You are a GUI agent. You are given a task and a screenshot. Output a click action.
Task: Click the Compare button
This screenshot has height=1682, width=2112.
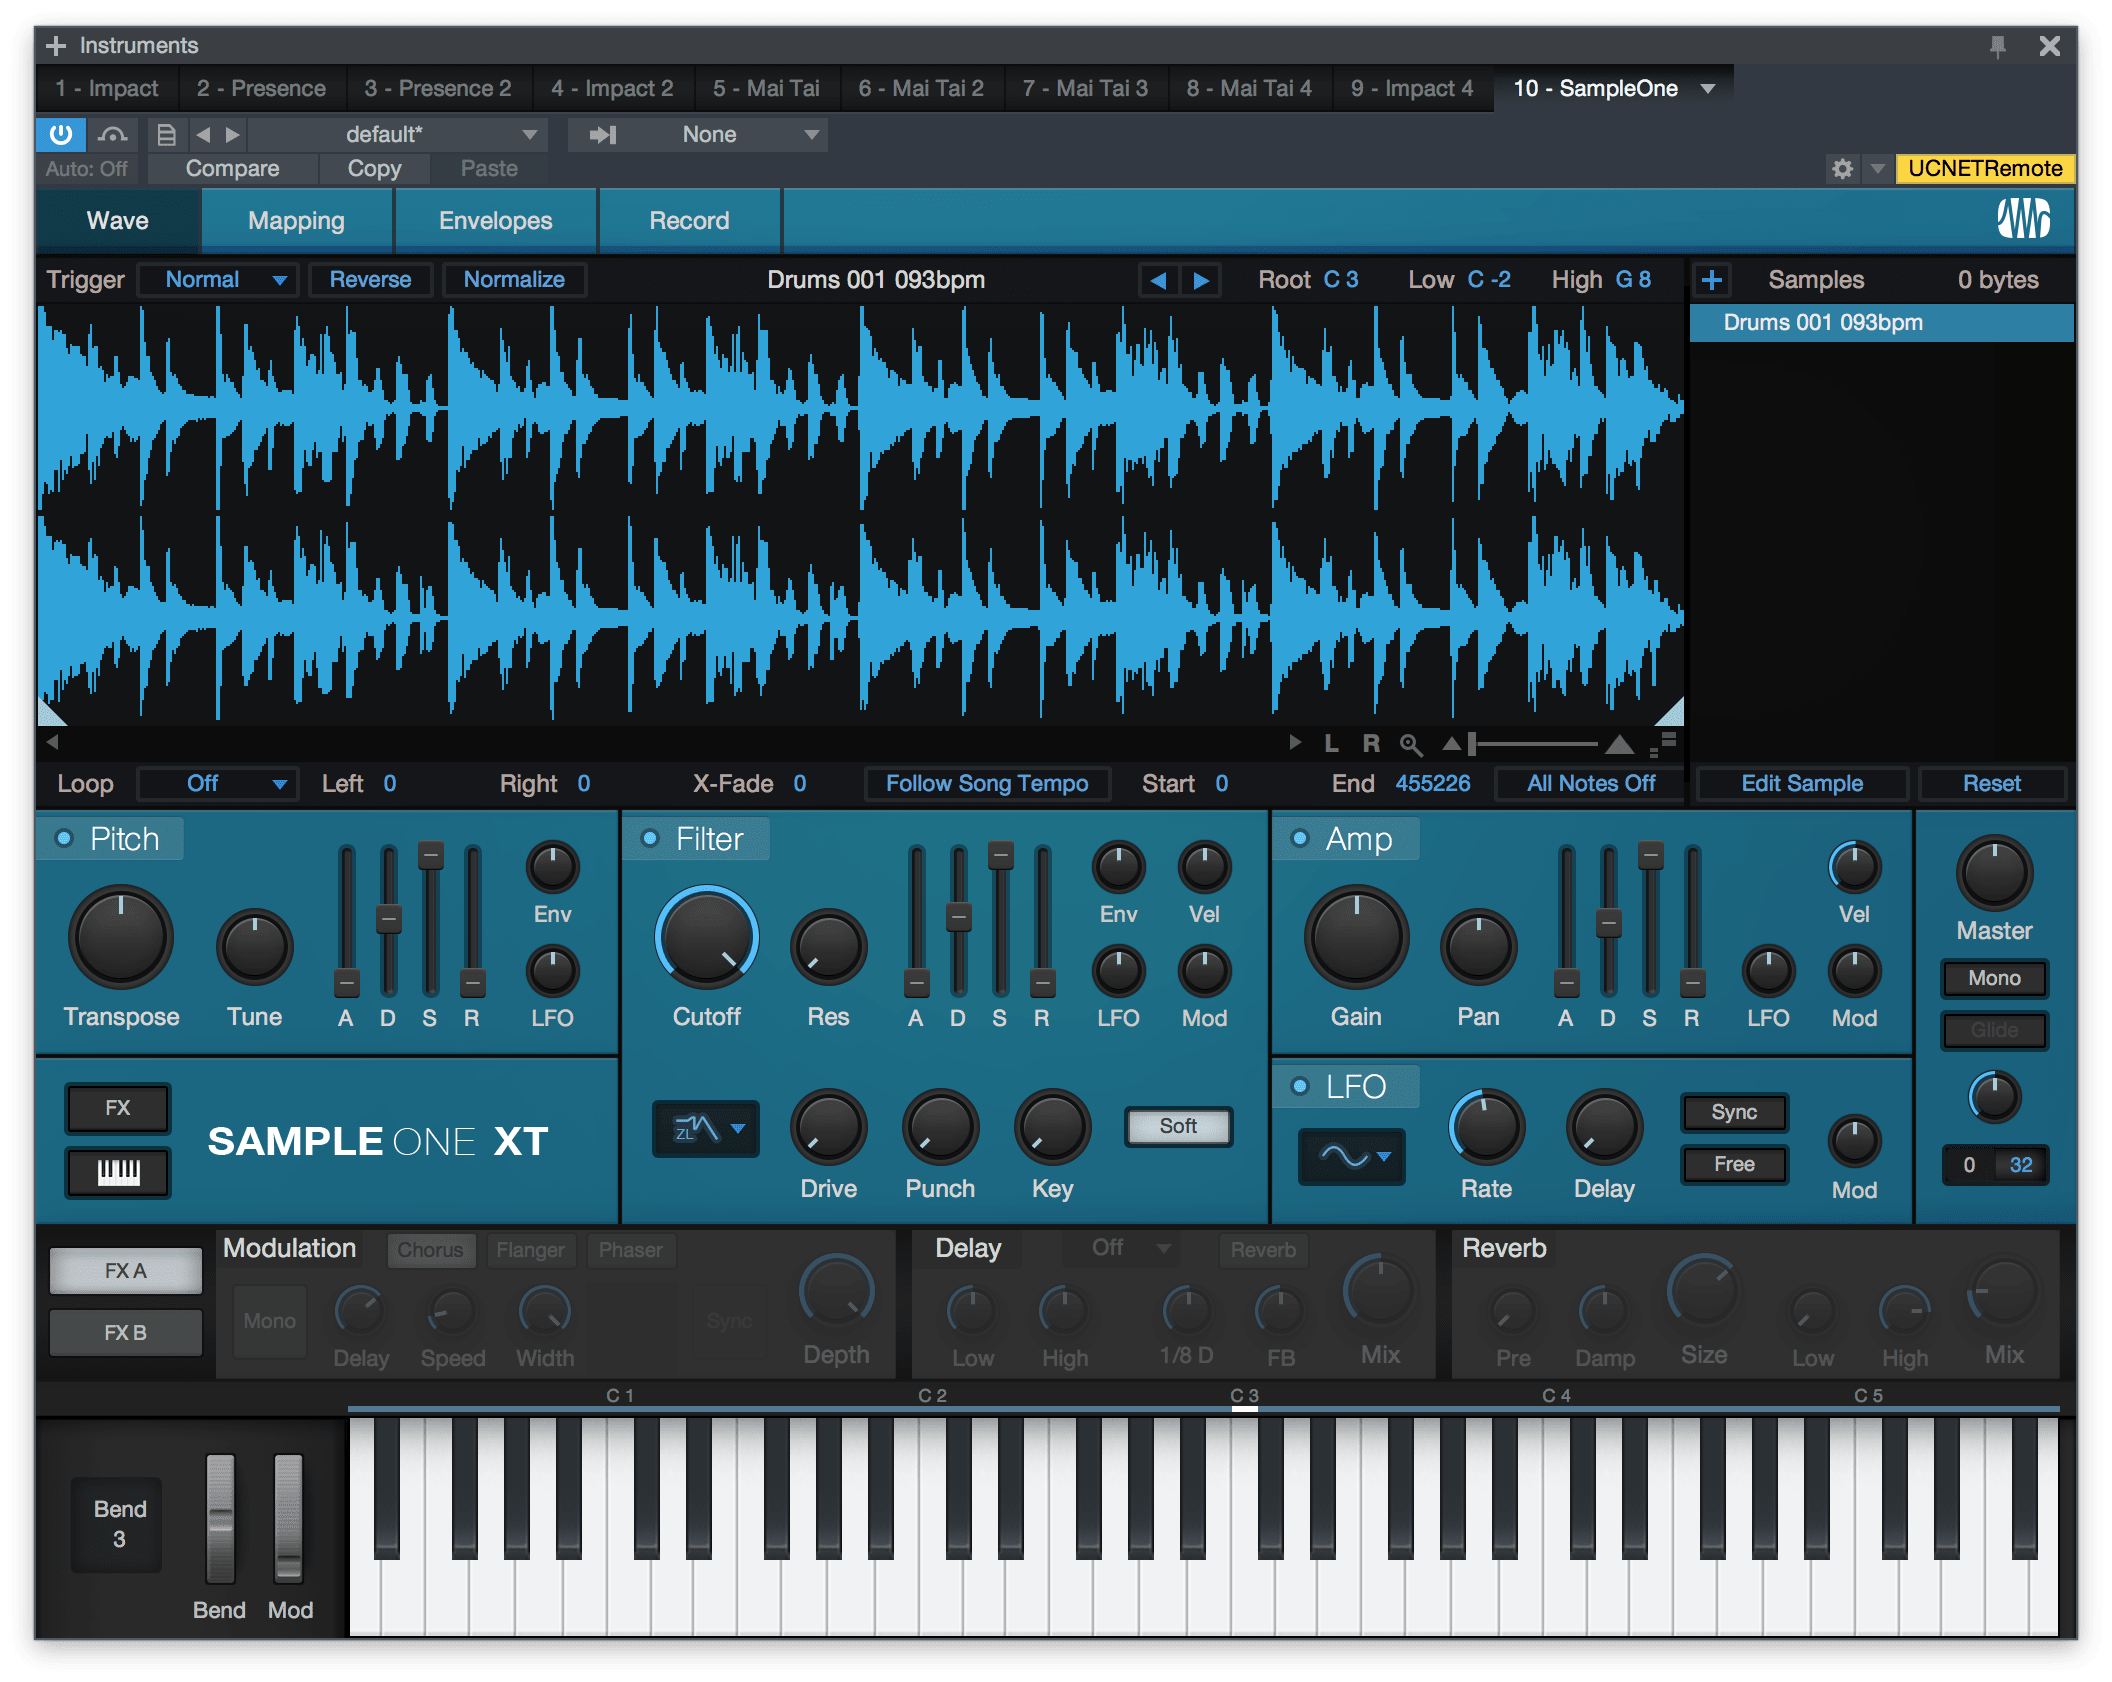[232, 169]
